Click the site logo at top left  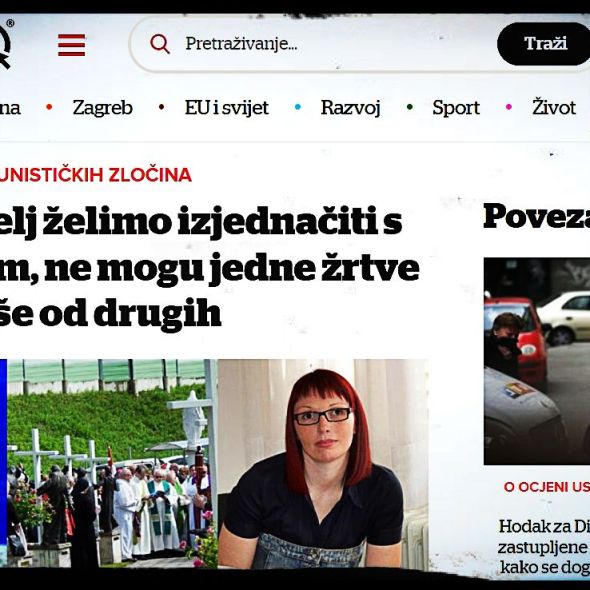6,44
